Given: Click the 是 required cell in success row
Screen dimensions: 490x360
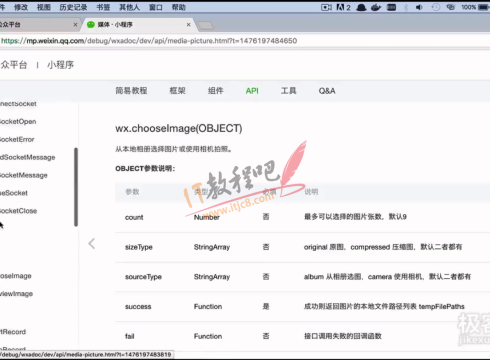Looking at the screenshot, I should (x=266, y=307).
